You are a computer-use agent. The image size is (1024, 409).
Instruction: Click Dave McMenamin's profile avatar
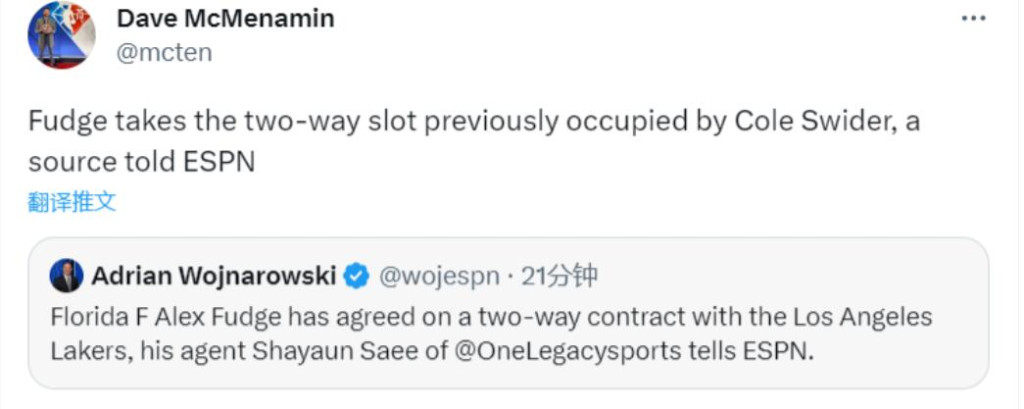click(61, 36)
